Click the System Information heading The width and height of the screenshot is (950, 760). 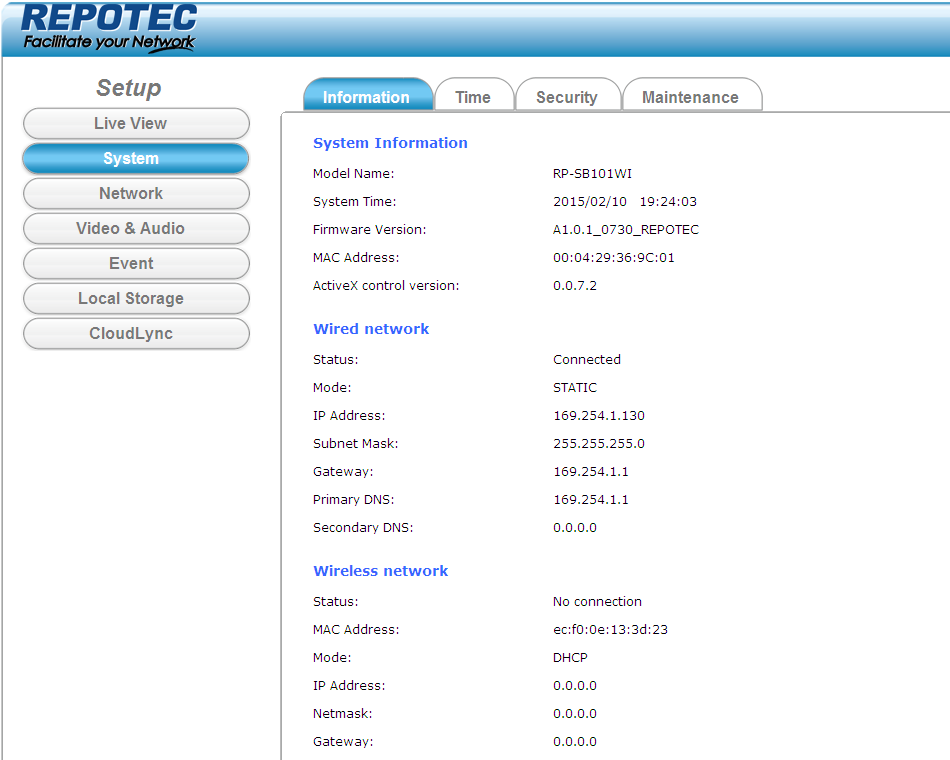point(390,143)
